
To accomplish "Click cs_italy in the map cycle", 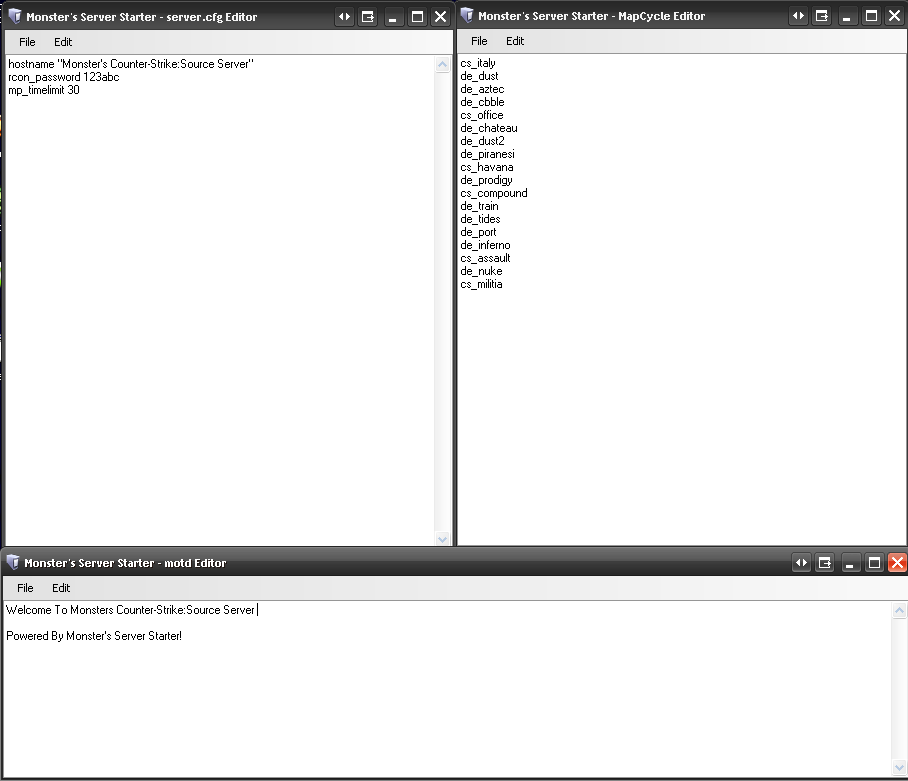I will point(478,63).
